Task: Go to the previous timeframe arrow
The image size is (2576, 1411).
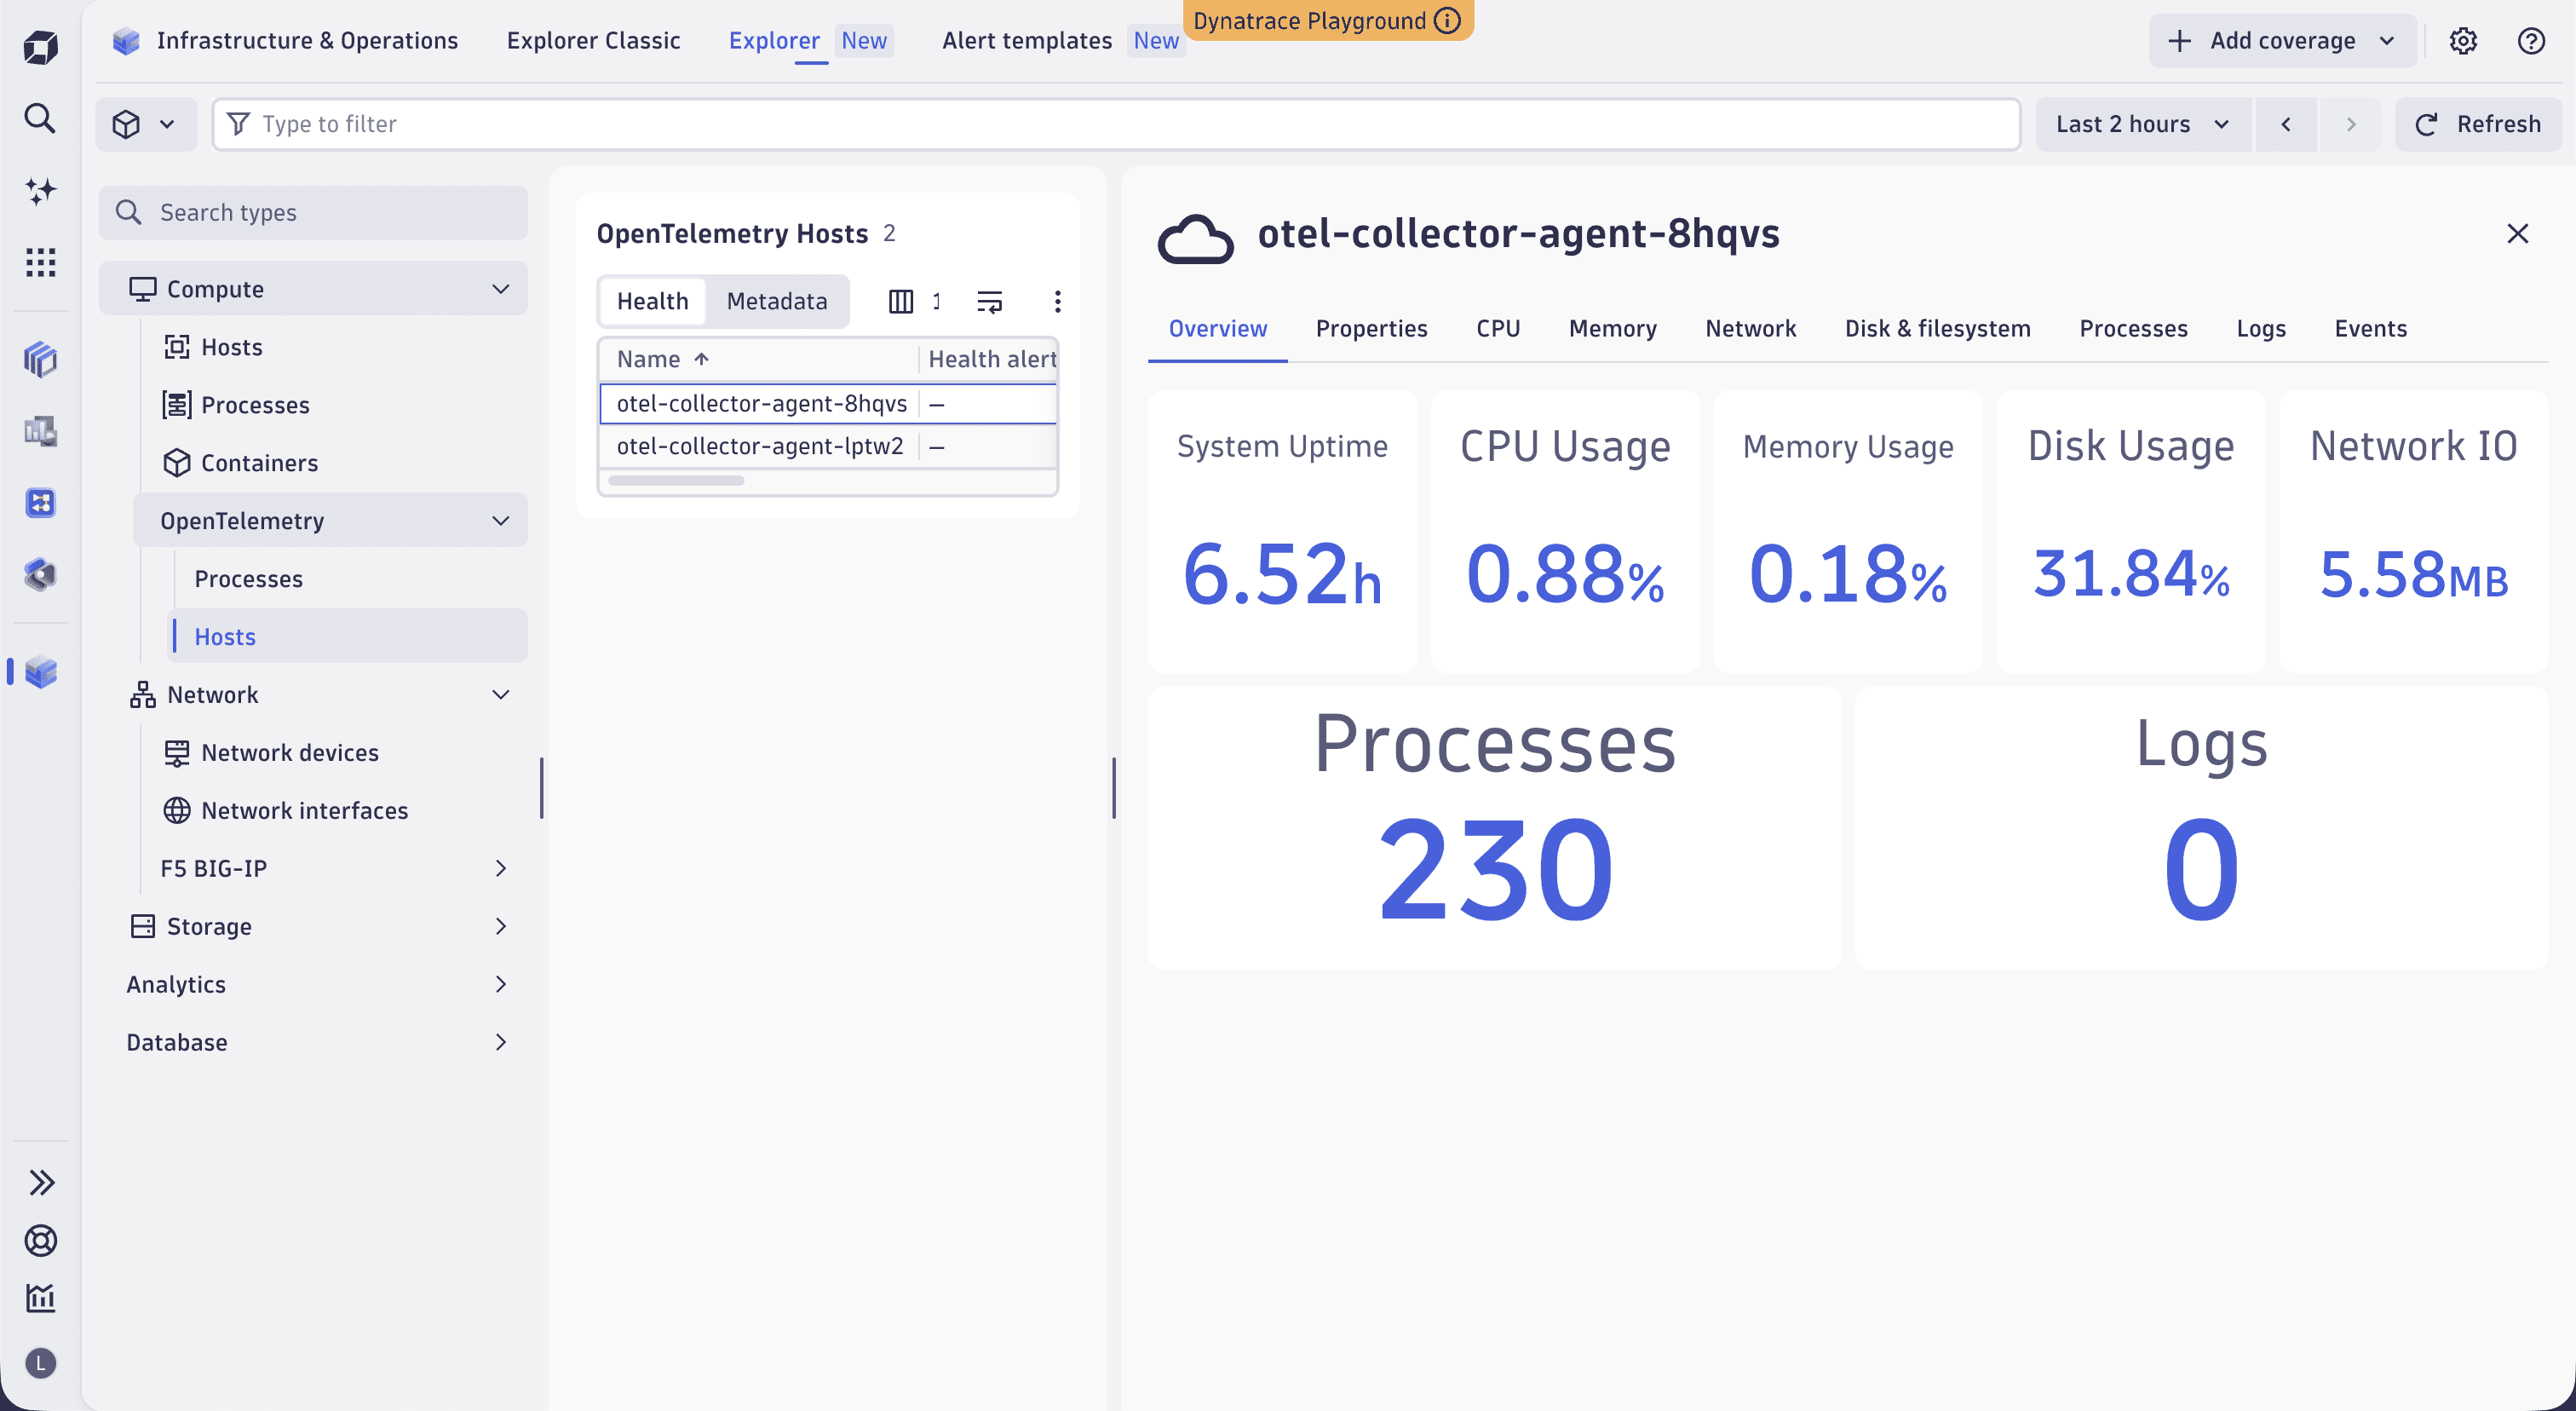Action: 2285,124
